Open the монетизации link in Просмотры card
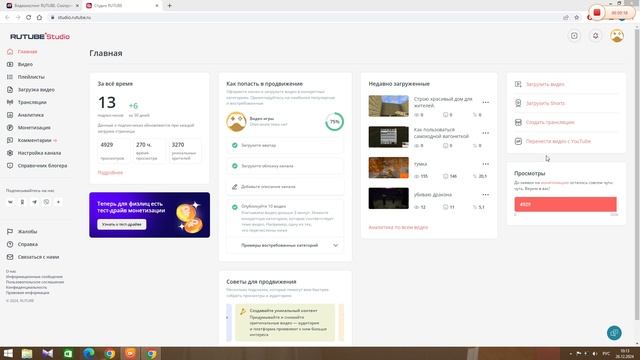The image size is (640, 360). coord(554,183)
